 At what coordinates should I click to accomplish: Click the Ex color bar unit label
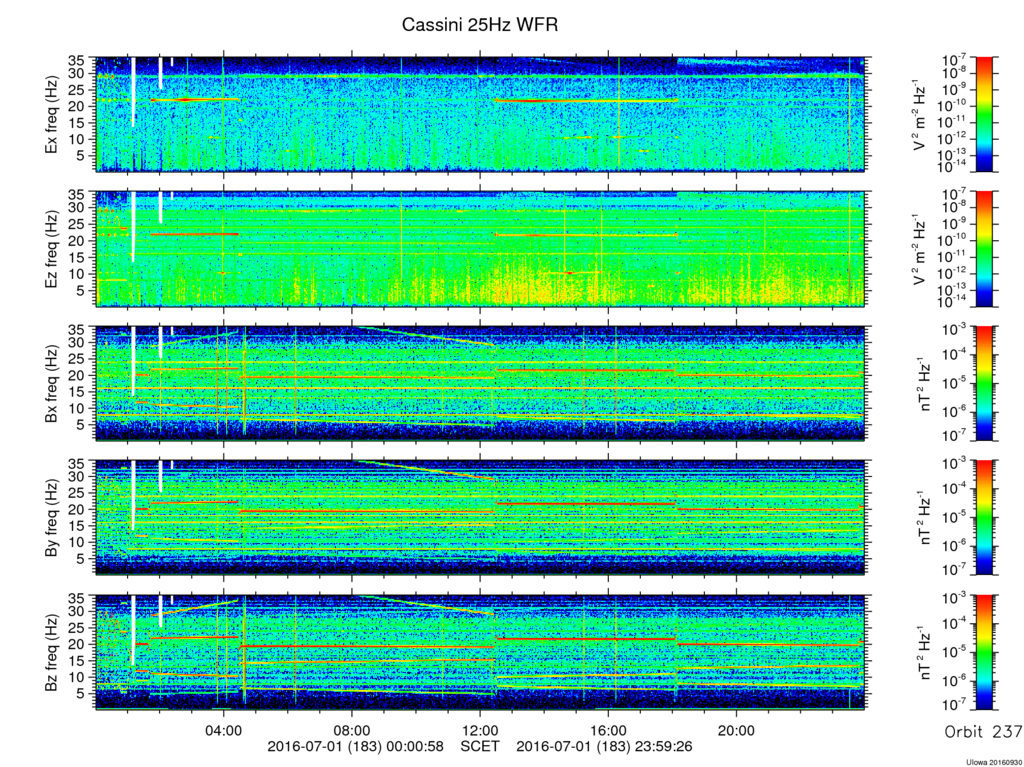click(x=921, y=116)
